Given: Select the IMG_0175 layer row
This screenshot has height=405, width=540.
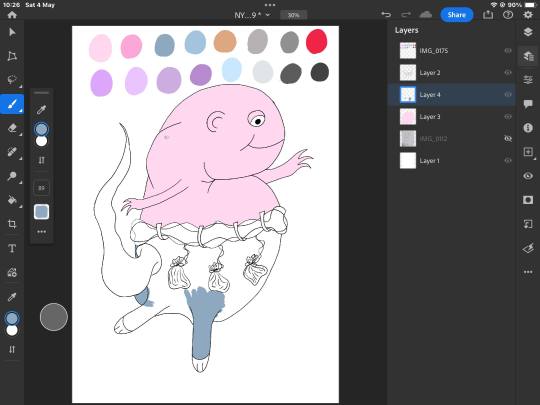Looking at the screenshot, I should coord(451,51).
